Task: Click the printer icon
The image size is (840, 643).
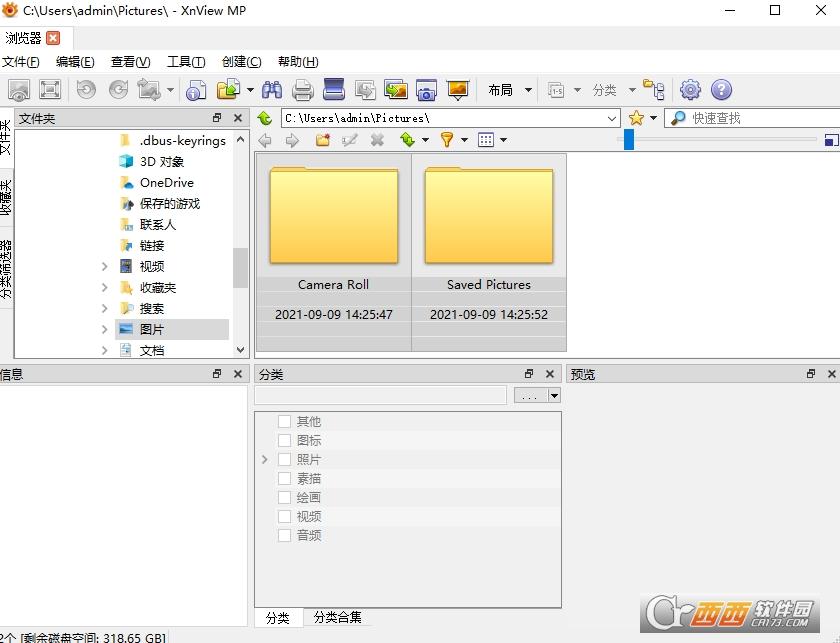Action: click(x=303, y=90)
